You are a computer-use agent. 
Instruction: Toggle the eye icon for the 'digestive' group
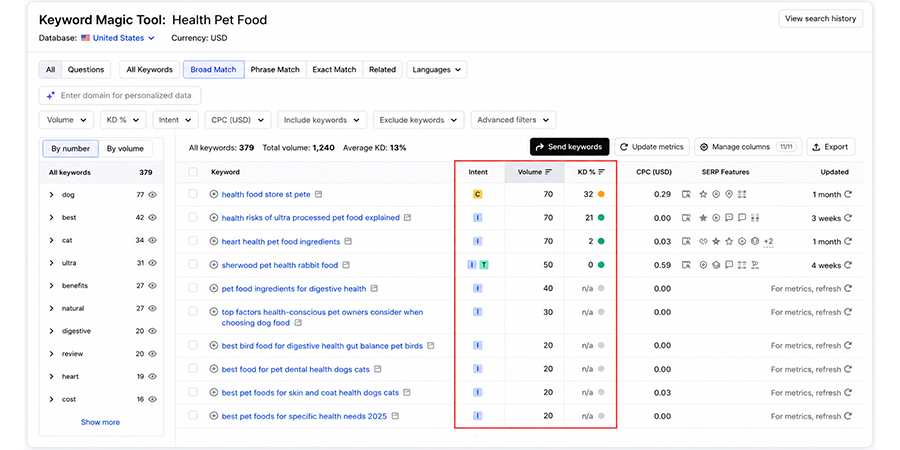[153, 331]
